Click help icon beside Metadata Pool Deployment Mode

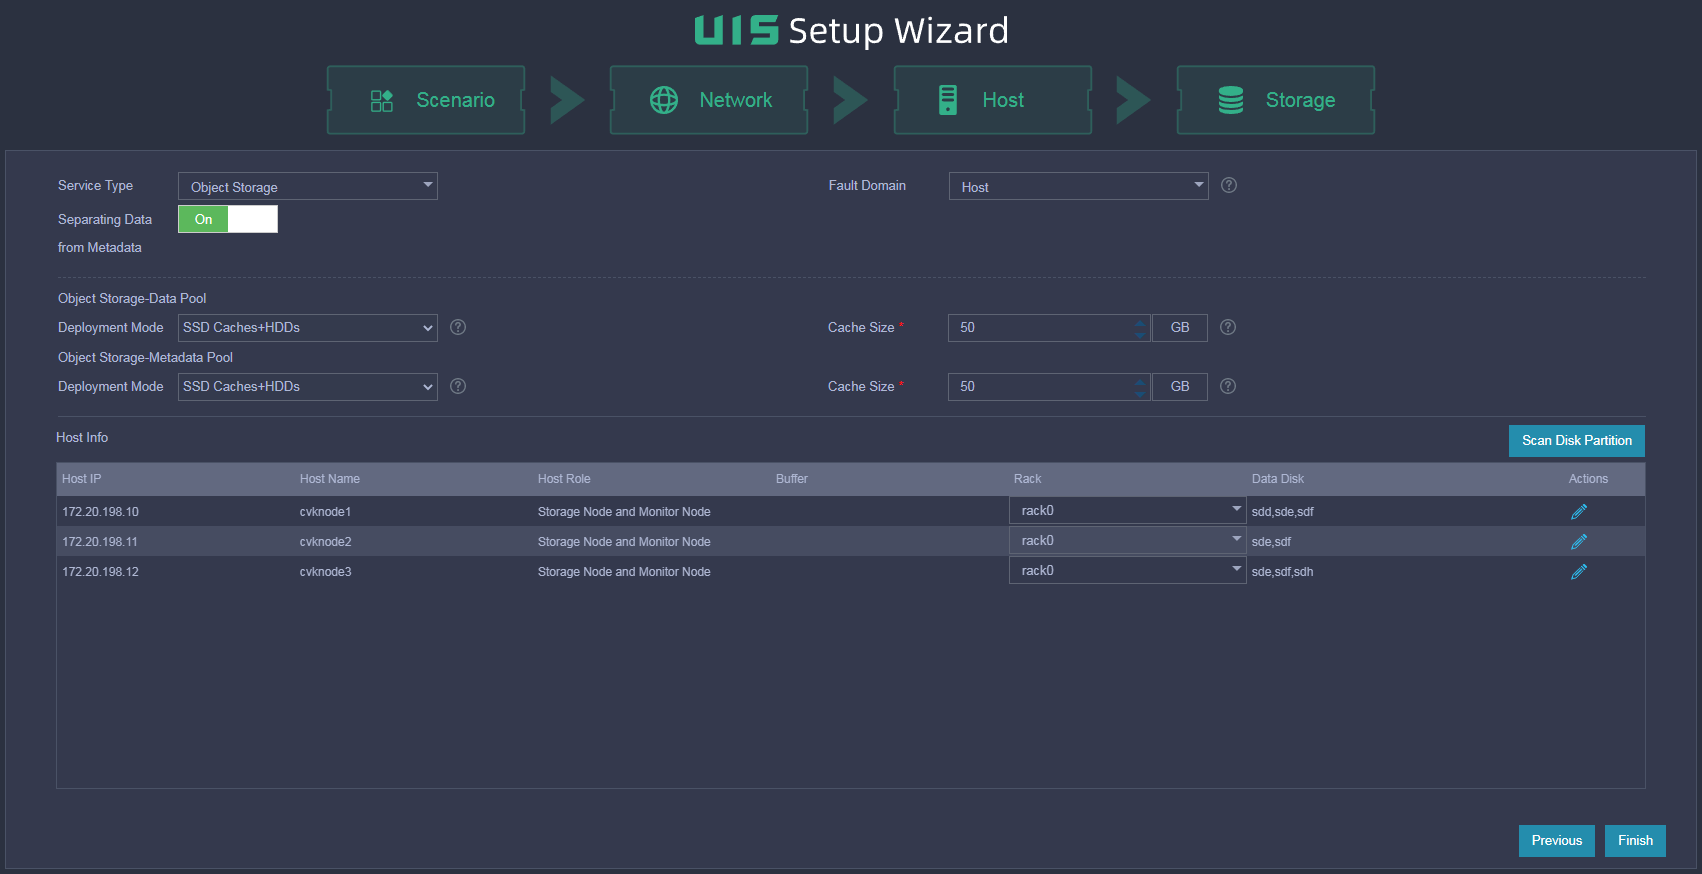(x=458, y=386)
